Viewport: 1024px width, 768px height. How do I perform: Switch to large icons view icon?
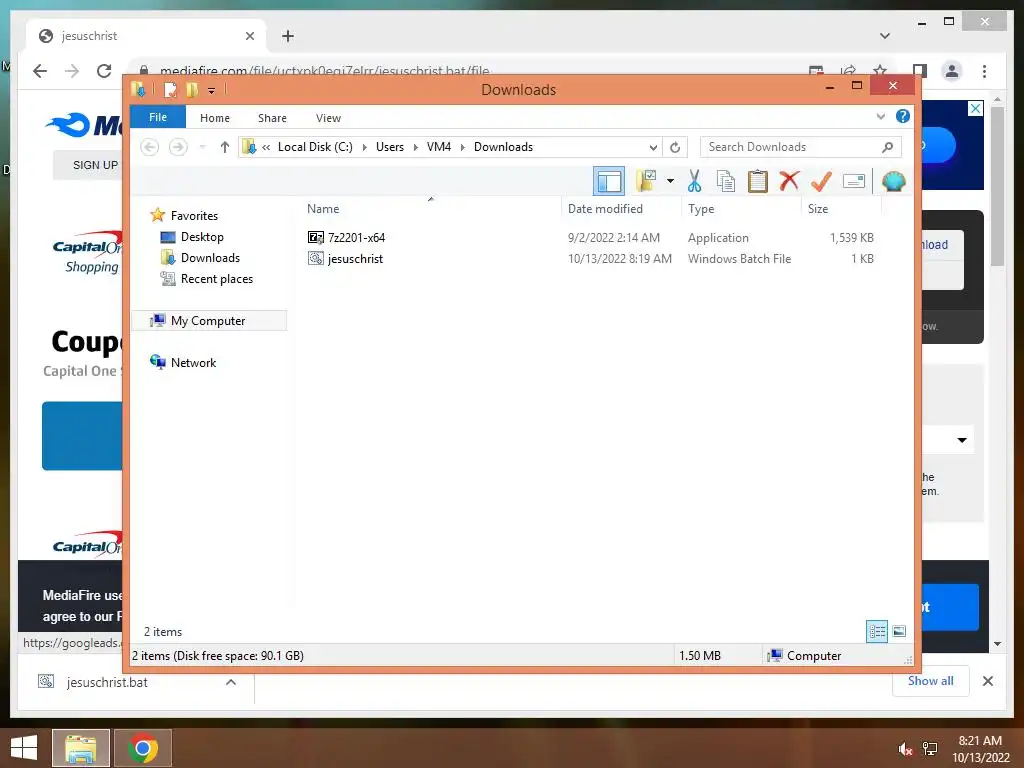(x=899, y=631)
